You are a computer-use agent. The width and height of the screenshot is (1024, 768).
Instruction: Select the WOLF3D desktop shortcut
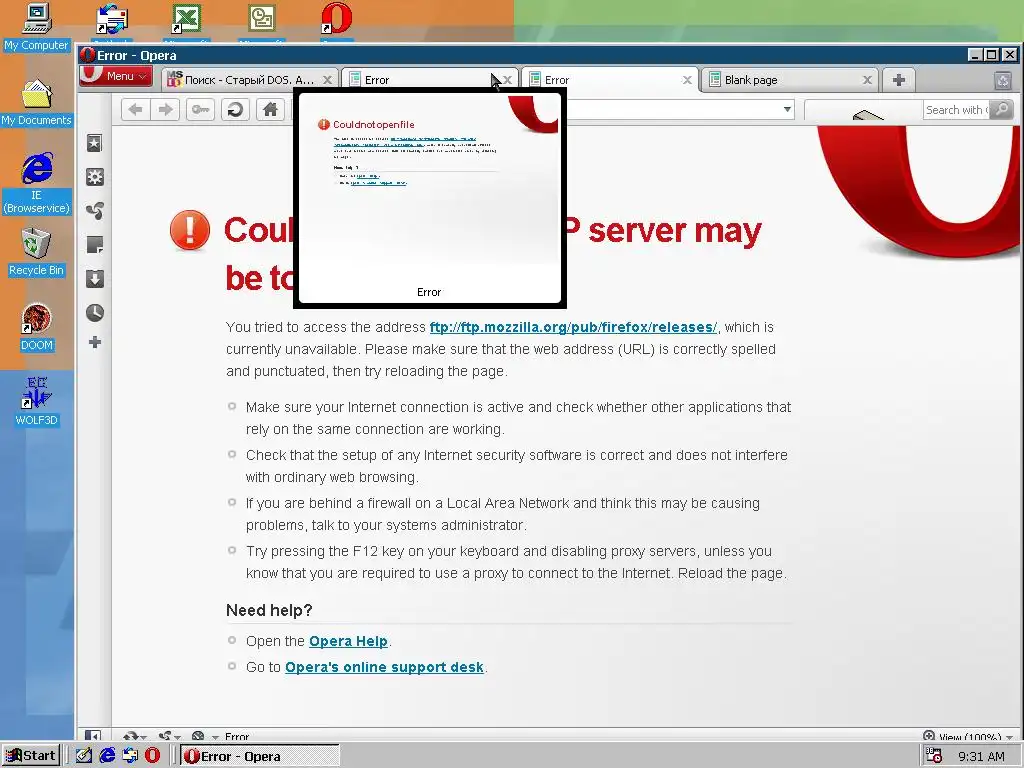pos(37,402)
